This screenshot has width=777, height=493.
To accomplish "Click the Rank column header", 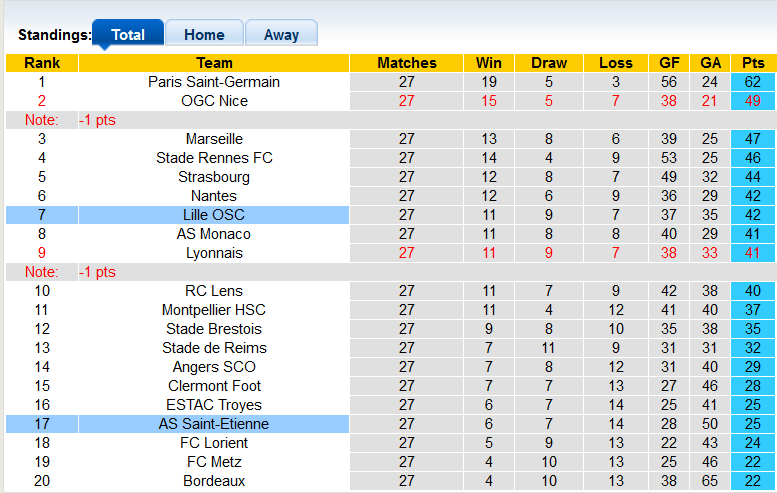I will 42,63.
